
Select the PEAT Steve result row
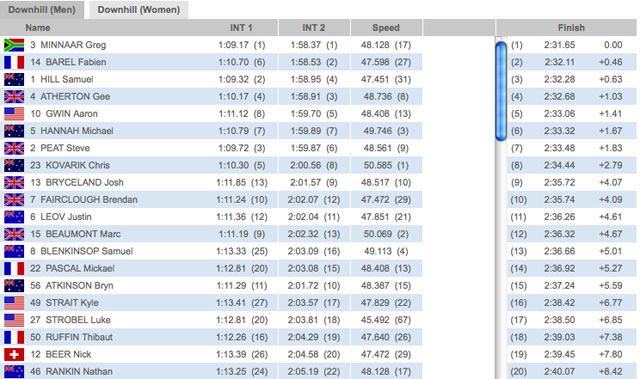(x=318, y=148)
